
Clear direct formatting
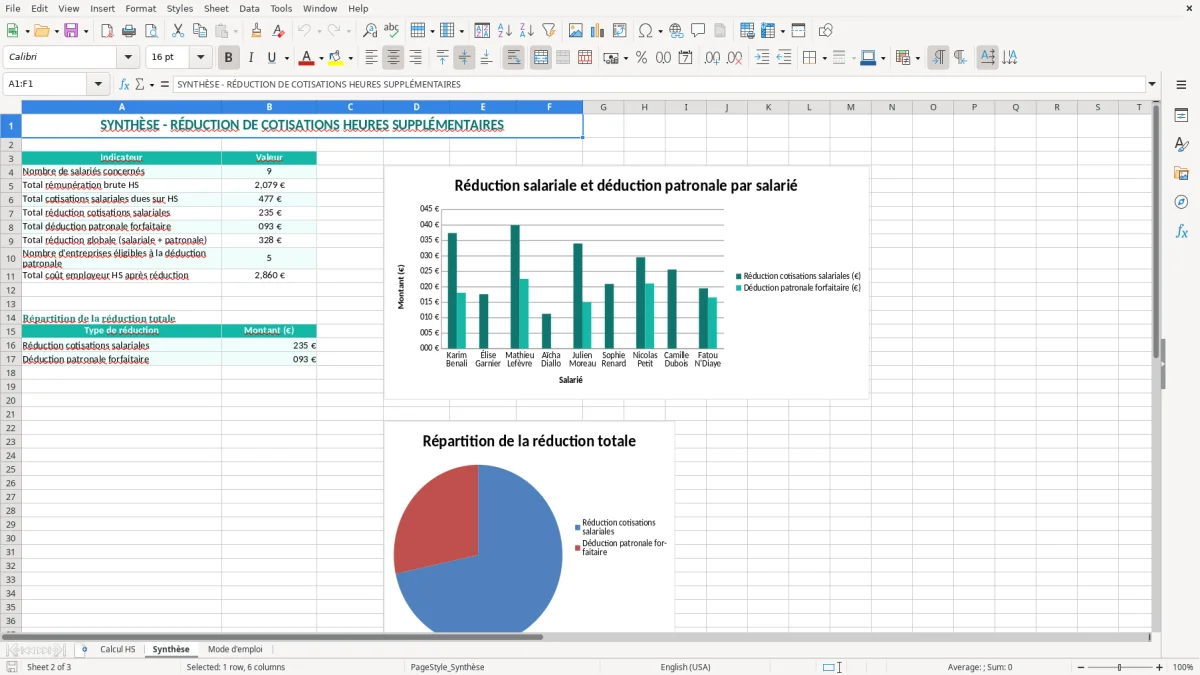pyautogui.click(x=278, y=31)
